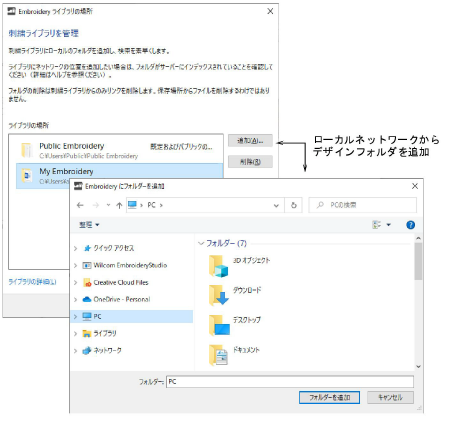Open the ライブラリの詳細 link
The height and width of the screenshot is (424, 464).
point(32,282)
